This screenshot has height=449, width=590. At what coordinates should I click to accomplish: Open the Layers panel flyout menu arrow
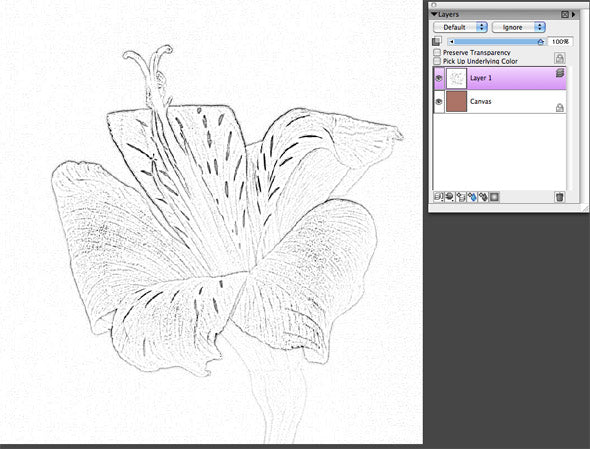pos(573,14)
